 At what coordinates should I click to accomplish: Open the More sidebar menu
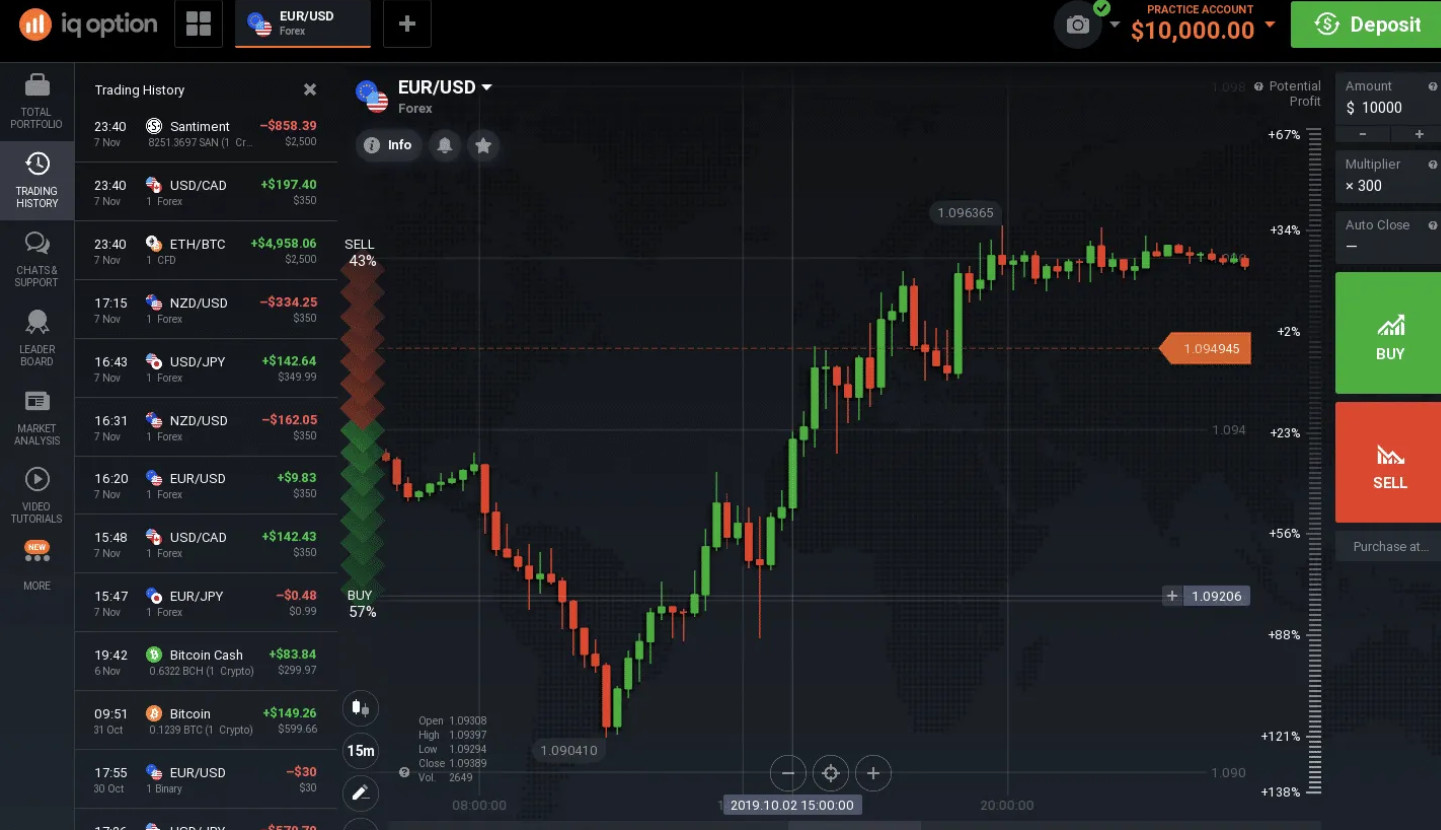click(x=37, y=566)
